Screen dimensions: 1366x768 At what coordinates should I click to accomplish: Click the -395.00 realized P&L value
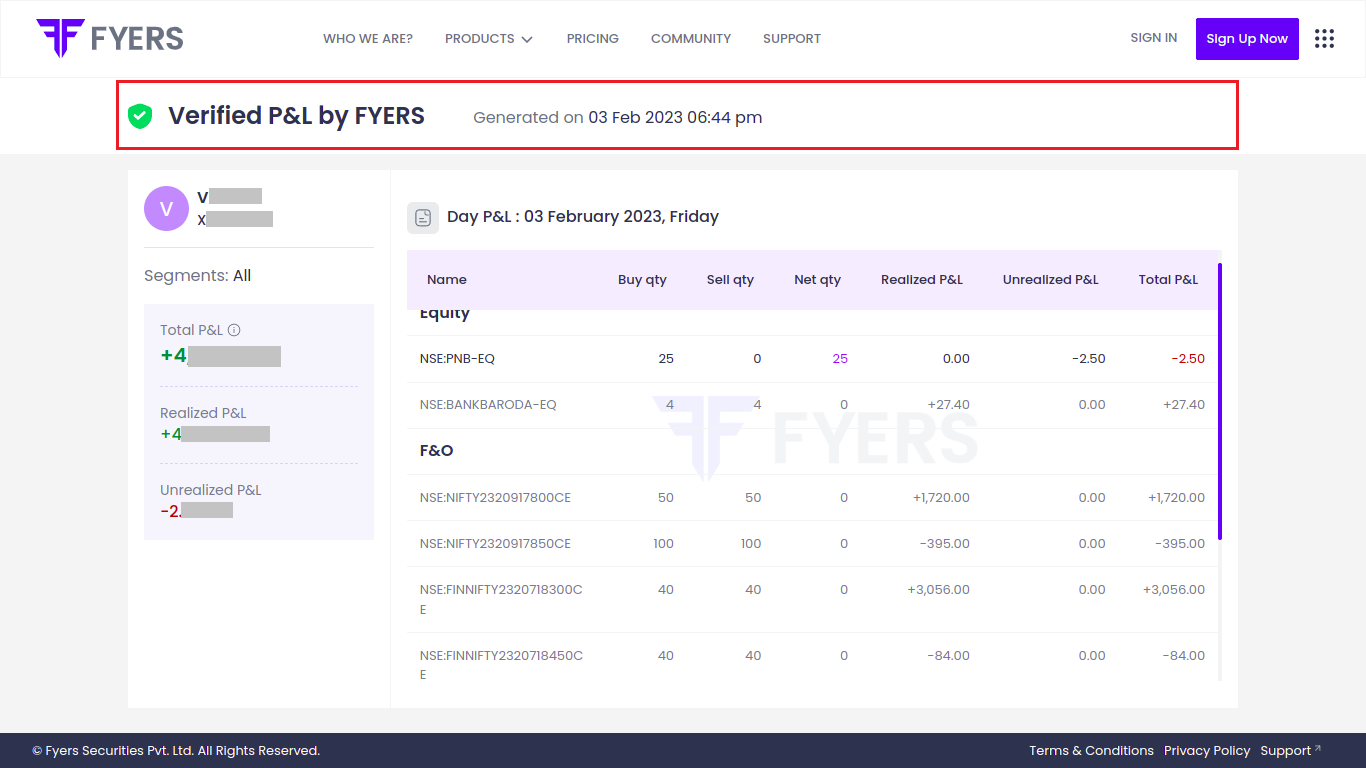click(945, 544)
